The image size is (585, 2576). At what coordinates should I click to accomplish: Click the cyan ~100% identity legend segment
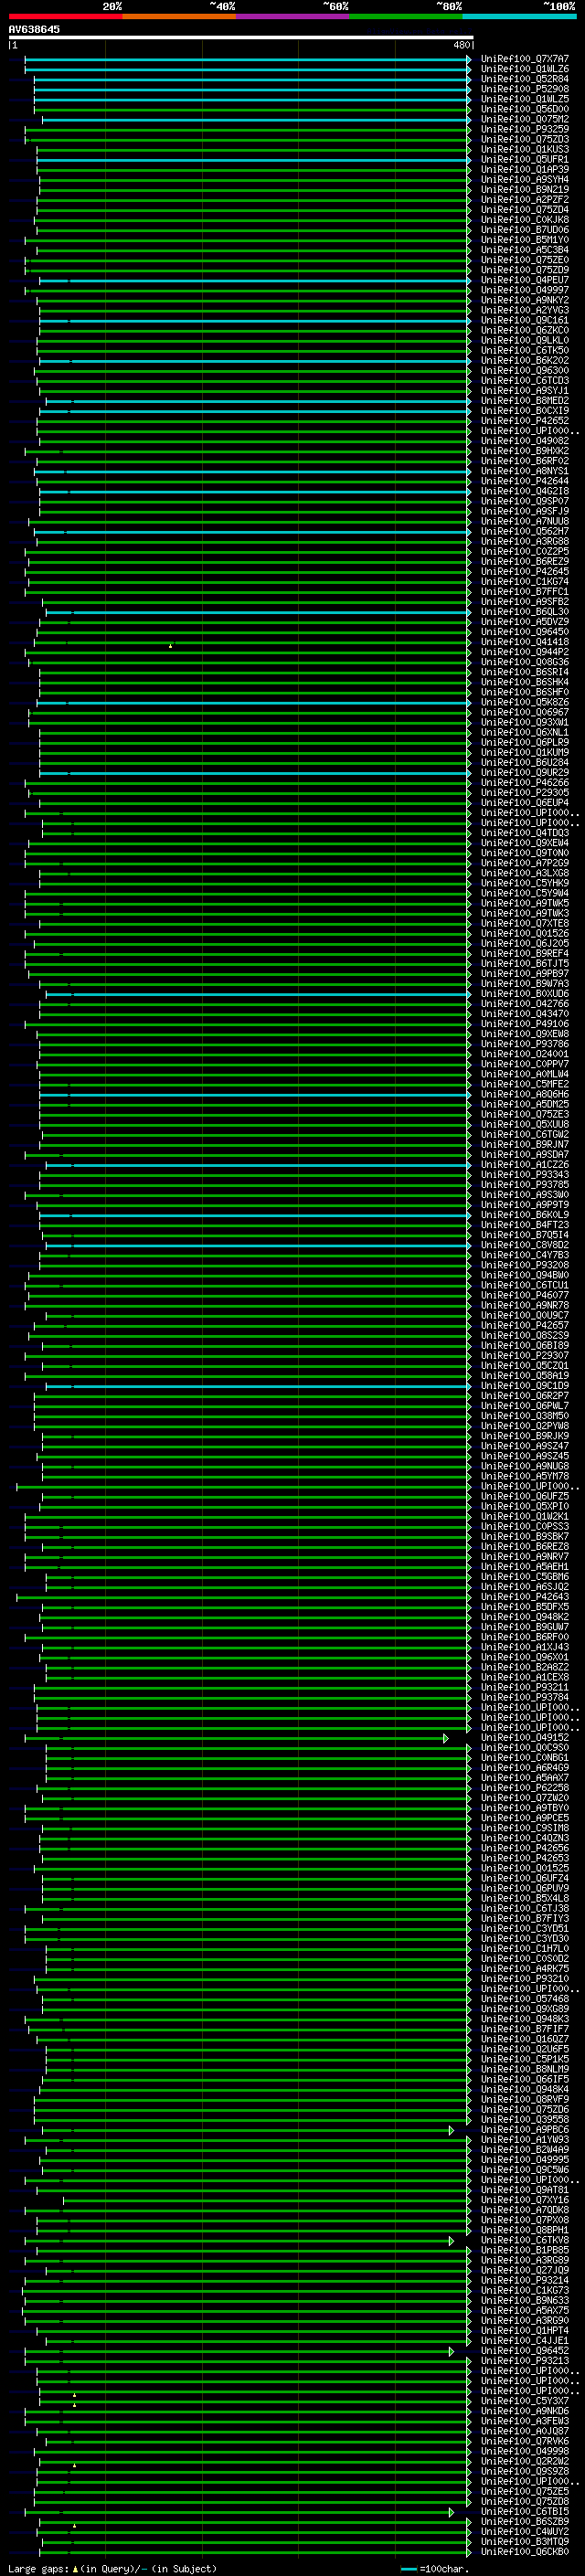point(518,16)
